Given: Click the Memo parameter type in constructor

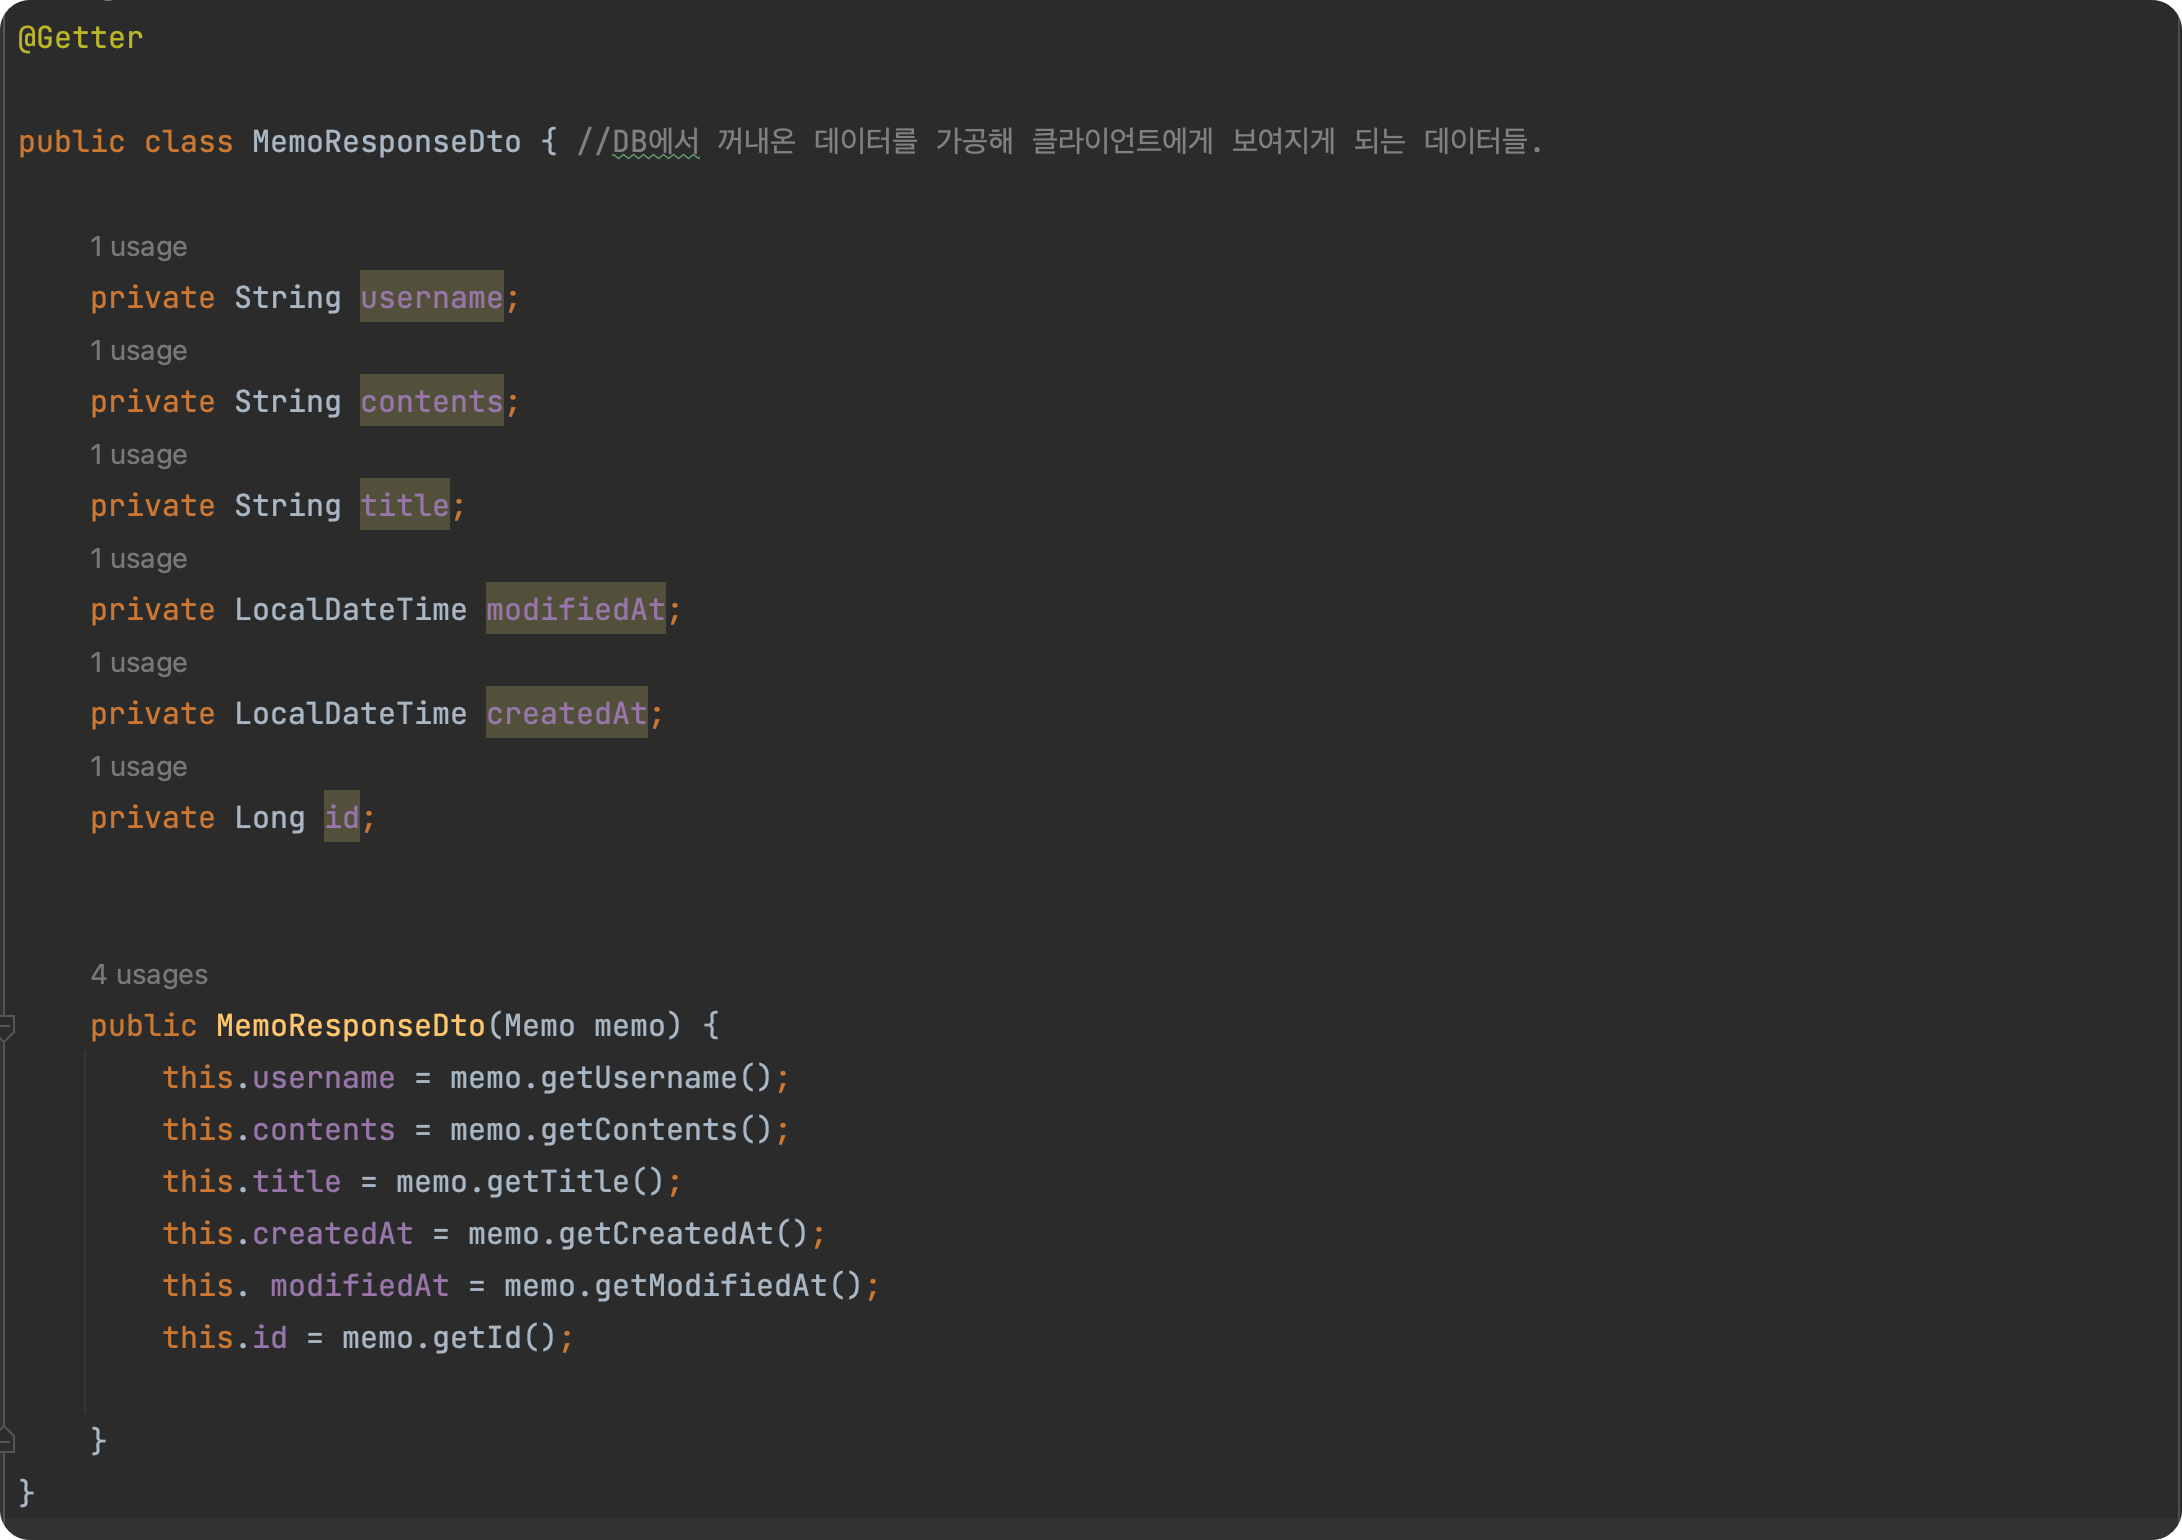Looking at the screenshot, I should 539,1026.
